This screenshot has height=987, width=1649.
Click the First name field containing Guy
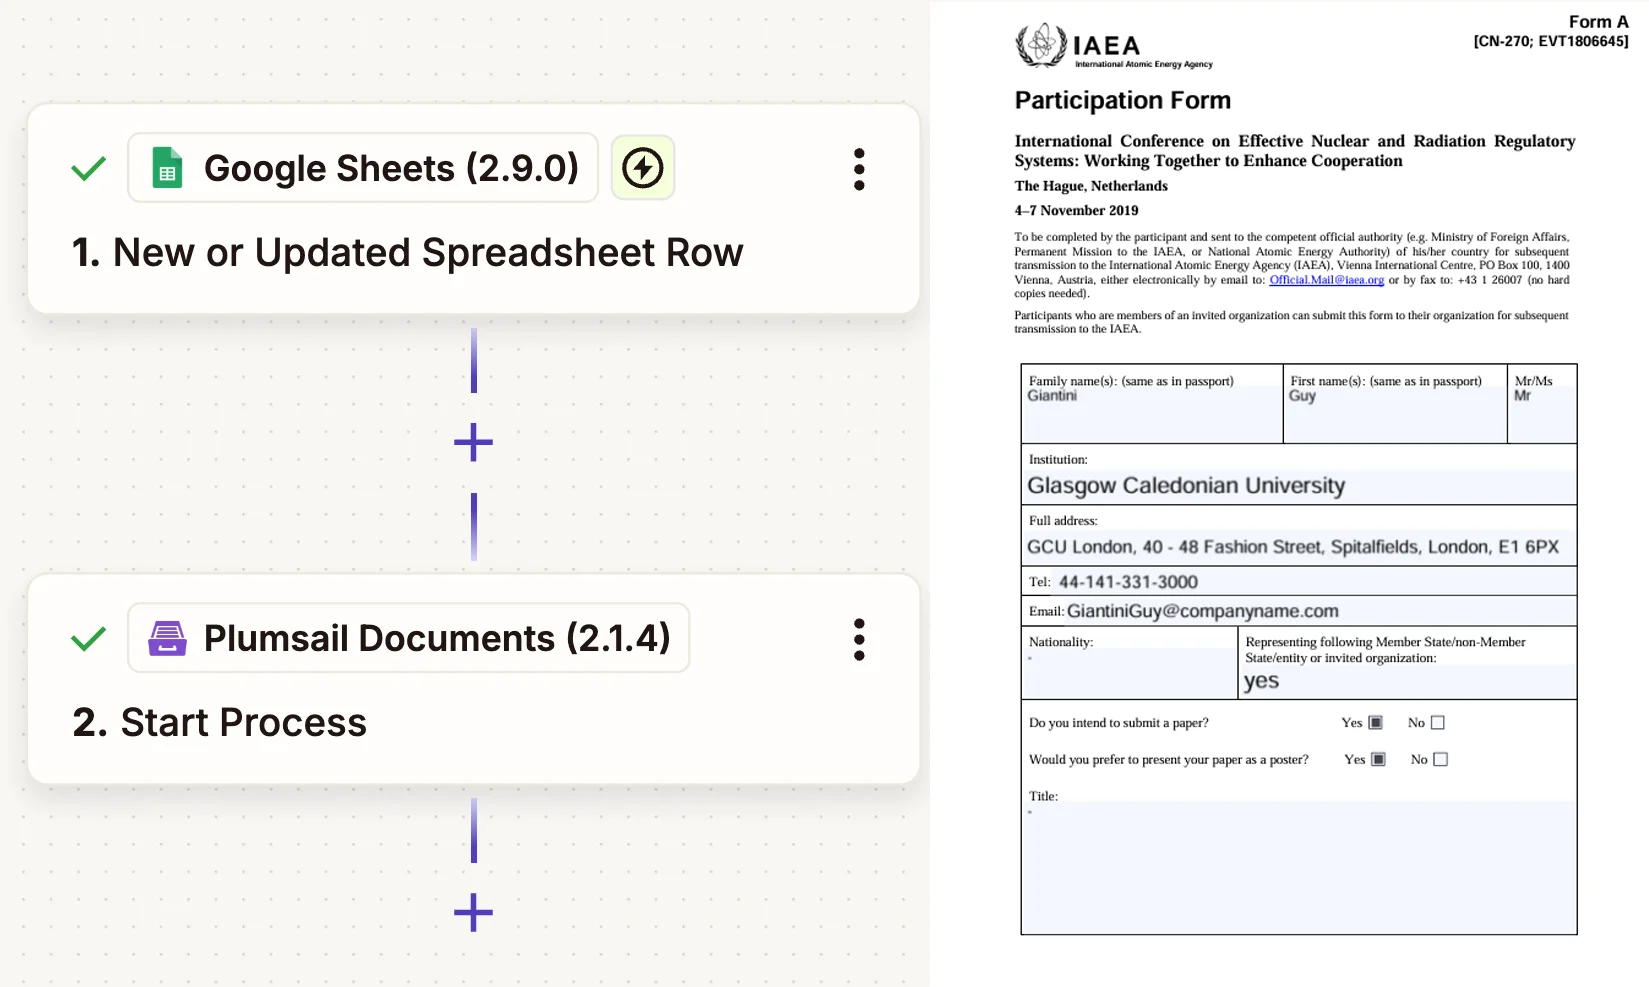click(x=1395, y=414)
